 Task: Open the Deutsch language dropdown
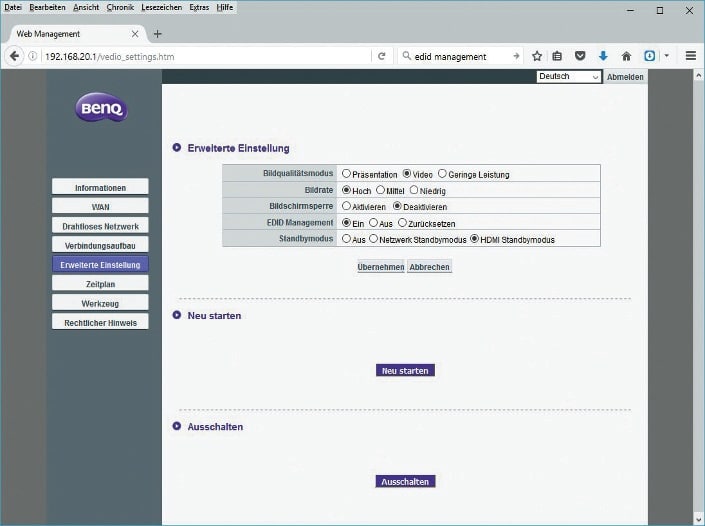click(568, 77)
